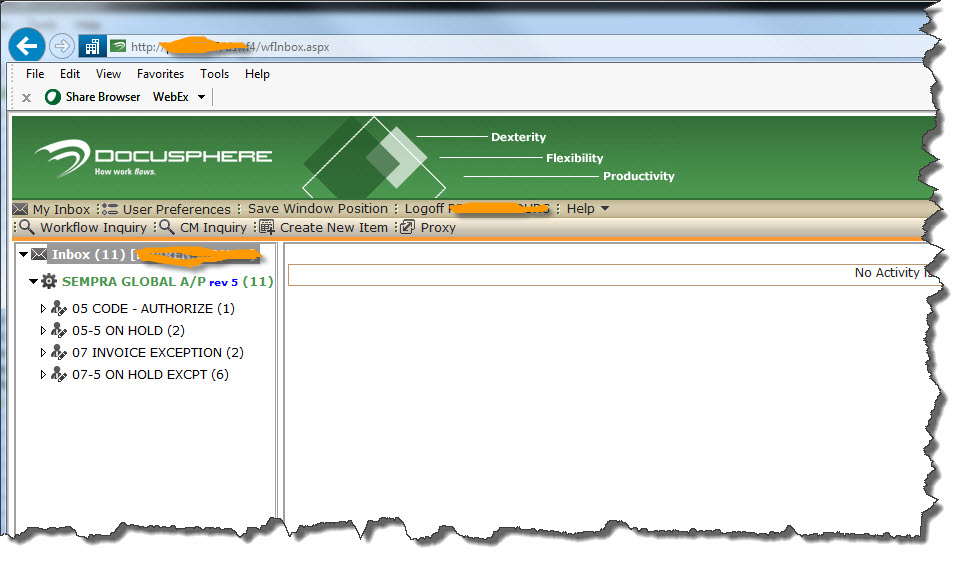Close the WebEx toolbar with X

[26, 97]
